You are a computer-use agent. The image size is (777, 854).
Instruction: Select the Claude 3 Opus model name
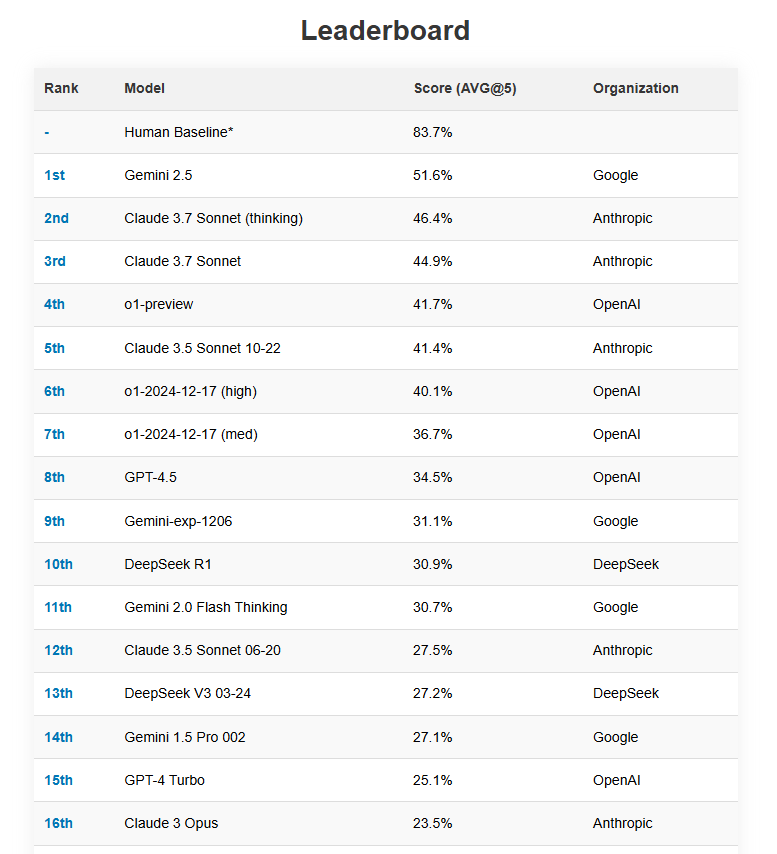171,824
